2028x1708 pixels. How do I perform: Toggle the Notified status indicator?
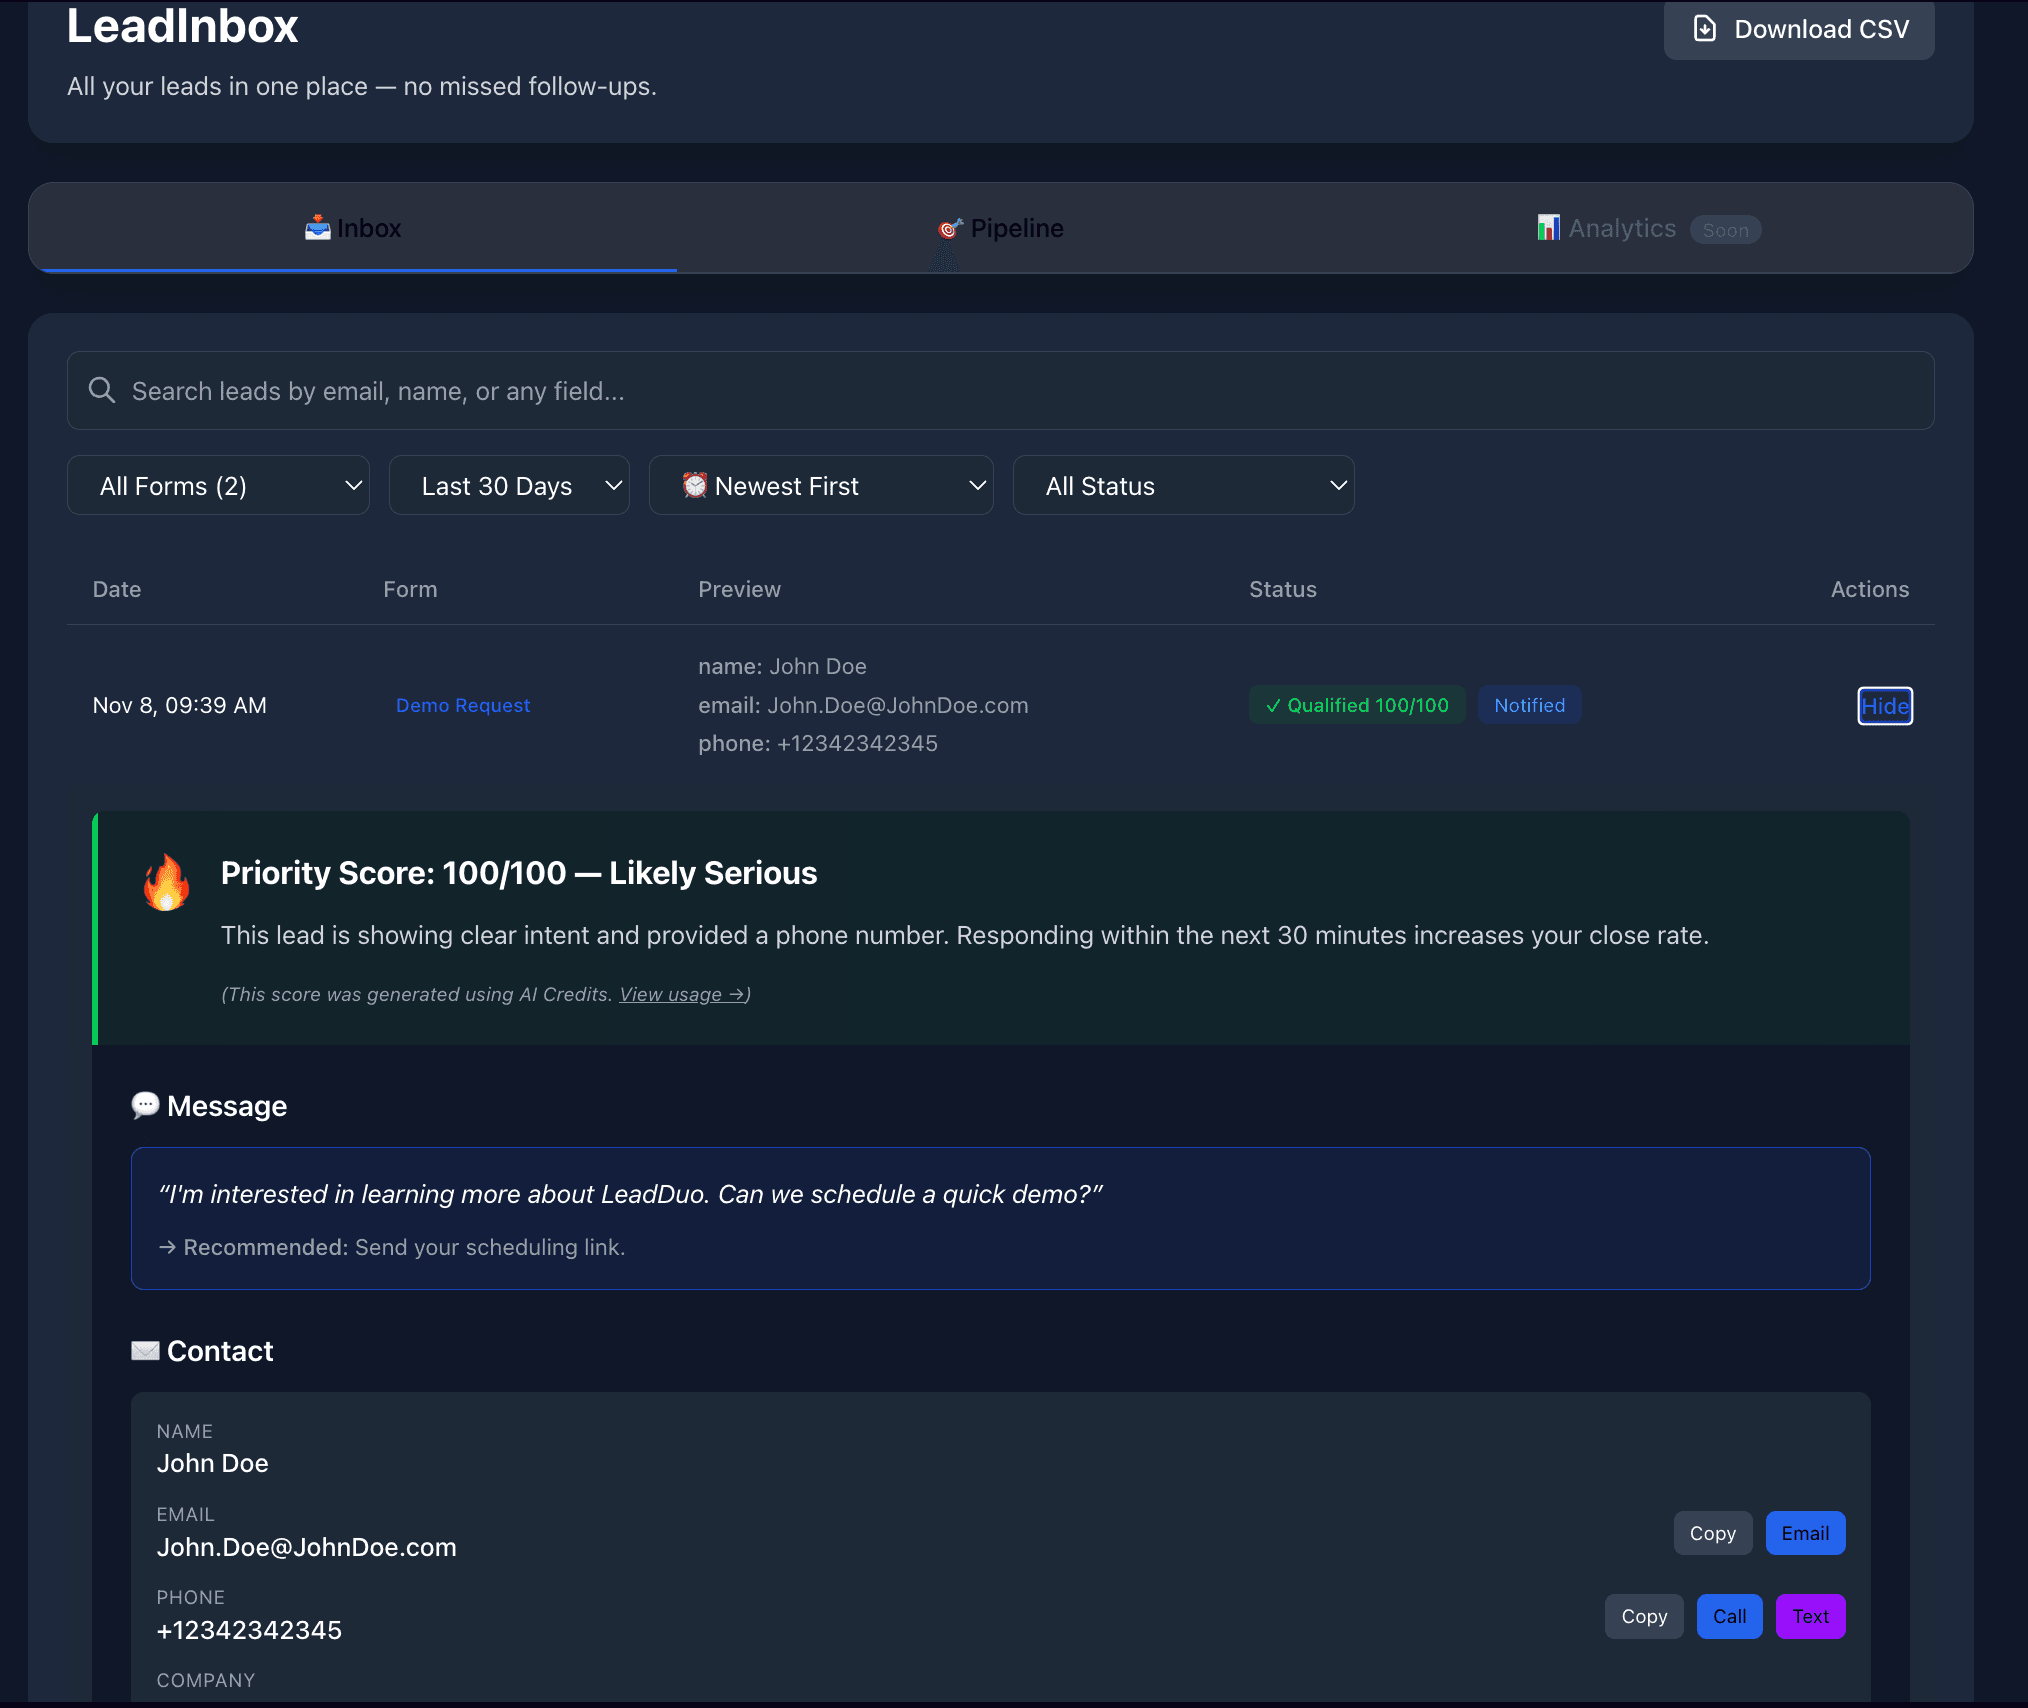tap(1529, 705)
